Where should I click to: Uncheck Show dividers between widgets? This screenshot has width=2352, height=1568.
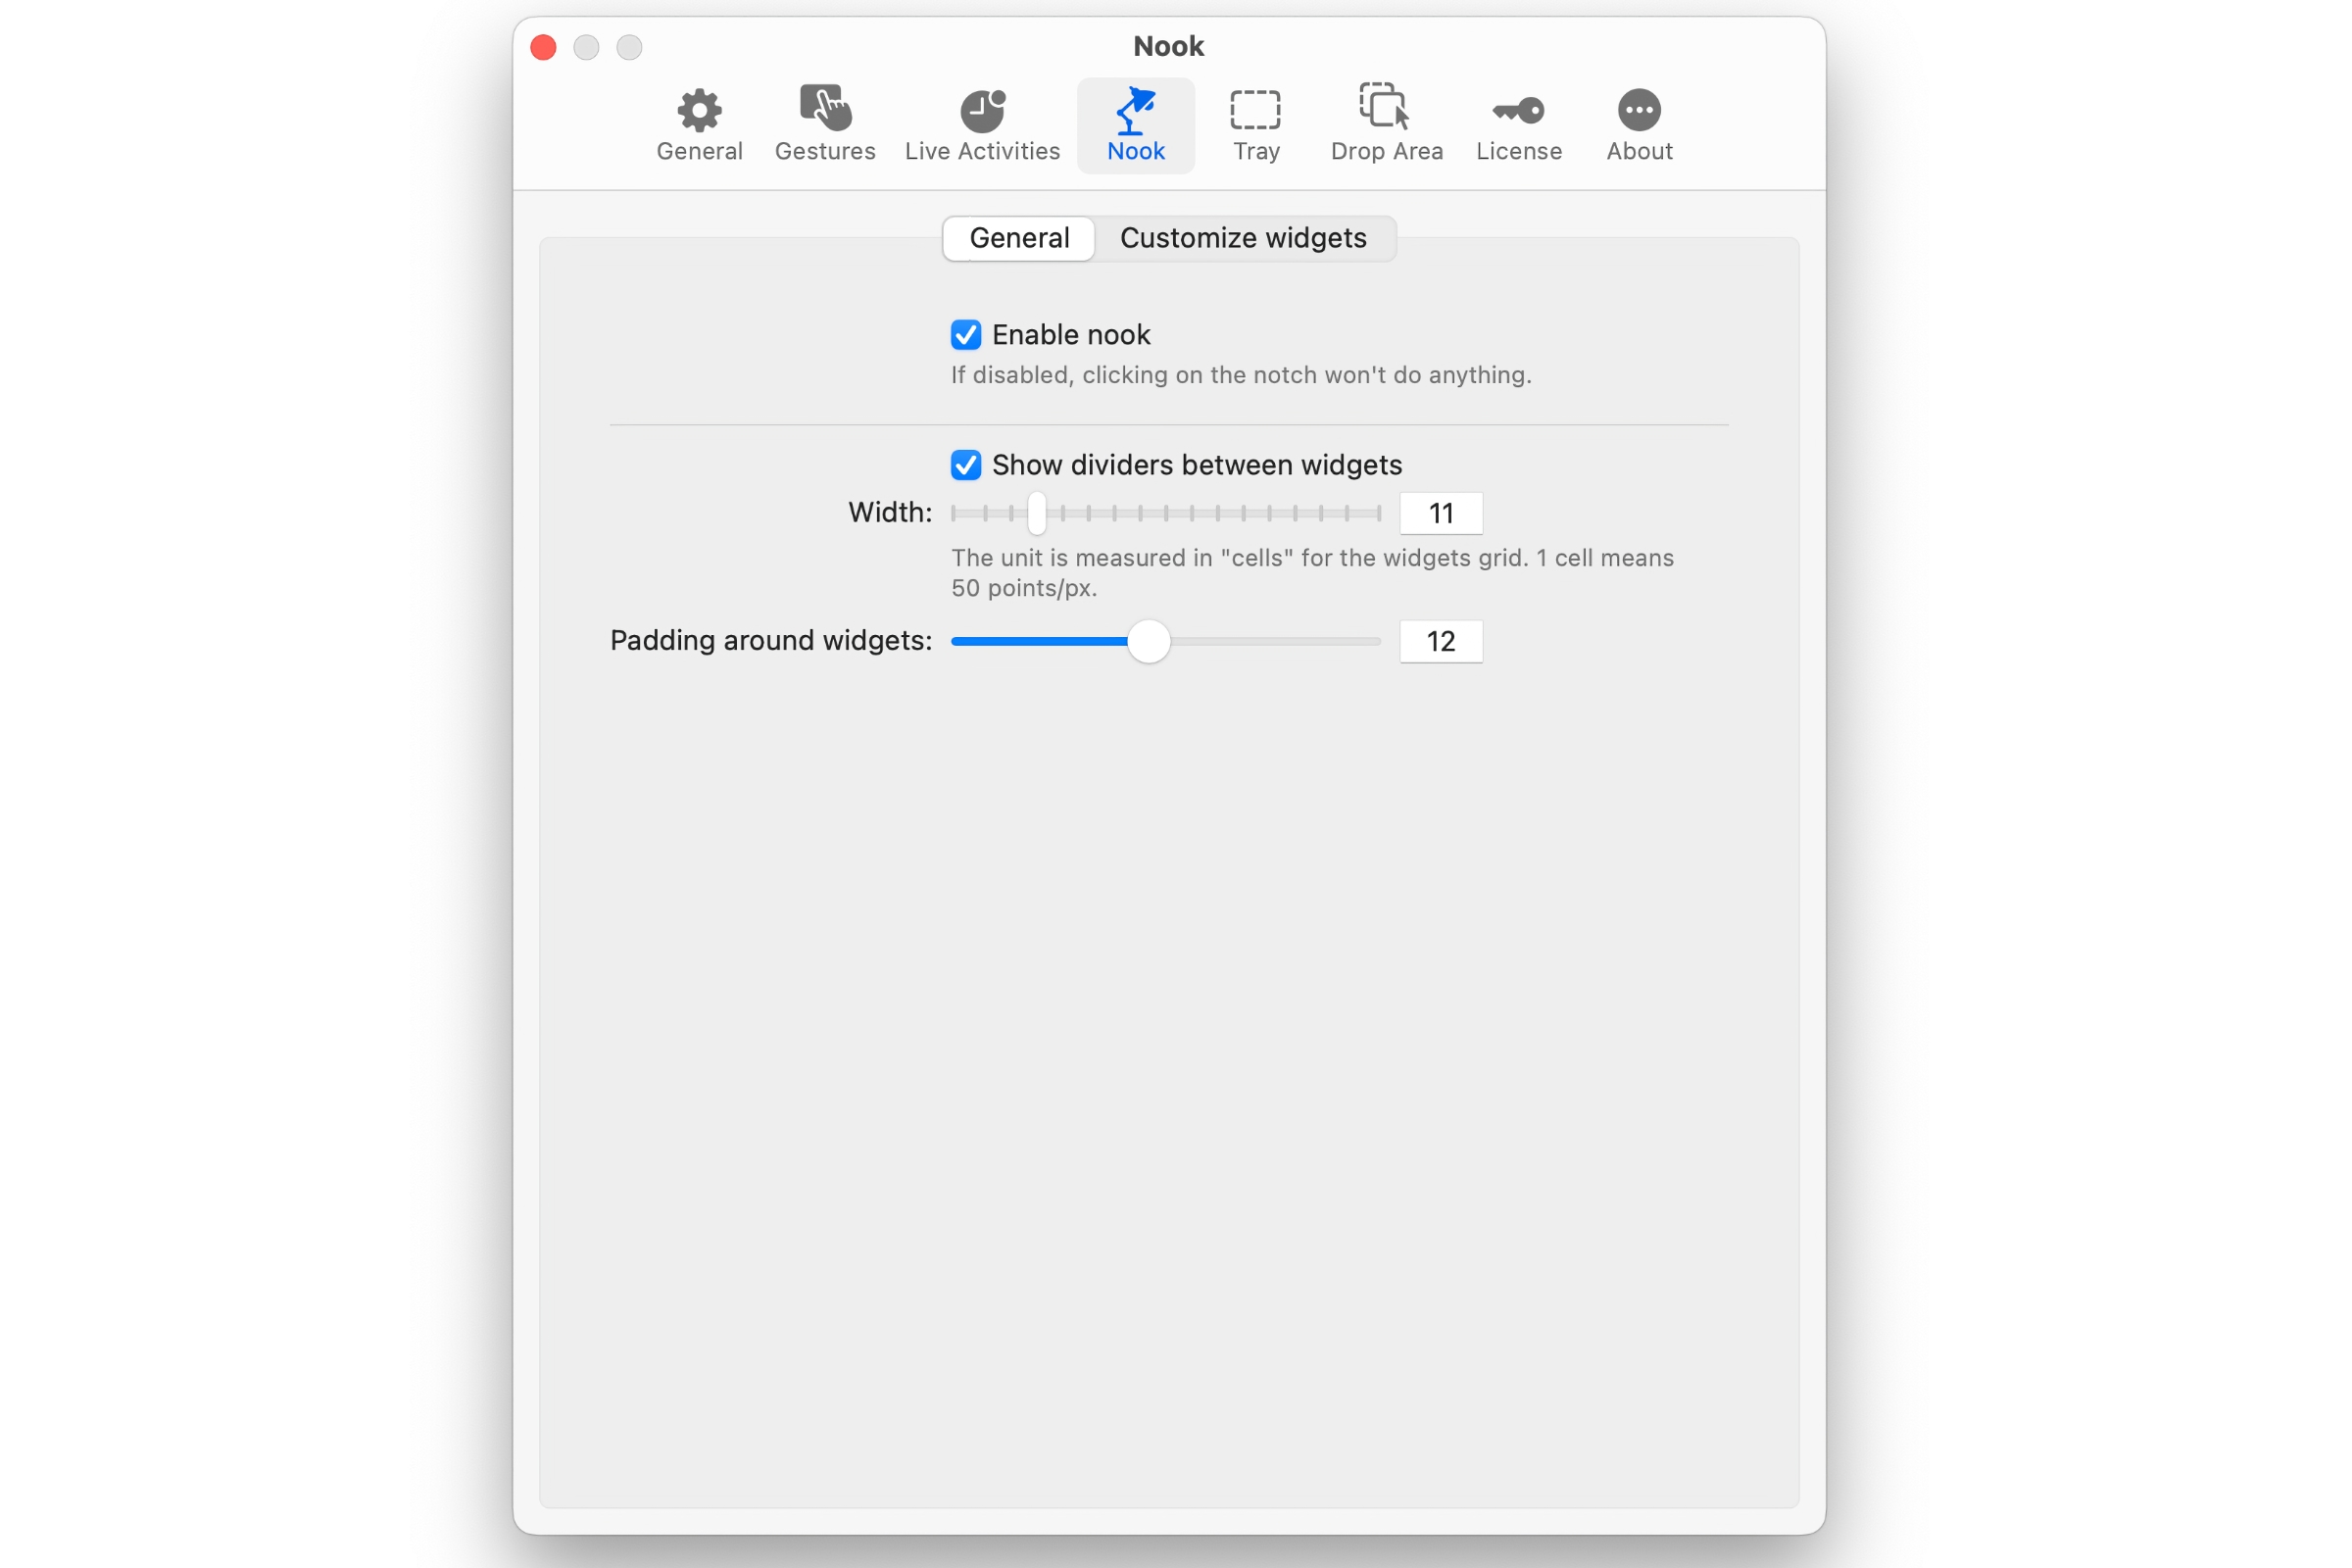point(966,464)
